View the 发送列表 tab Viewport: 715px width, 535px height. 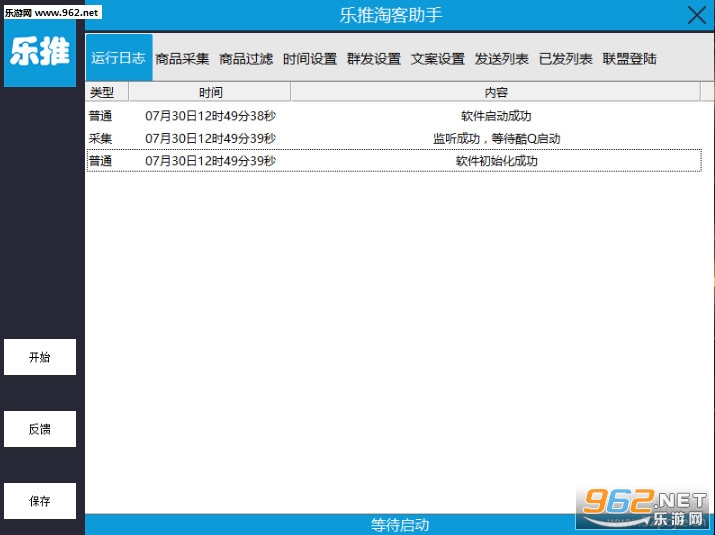pyautogui.click(x=502, y=59)
